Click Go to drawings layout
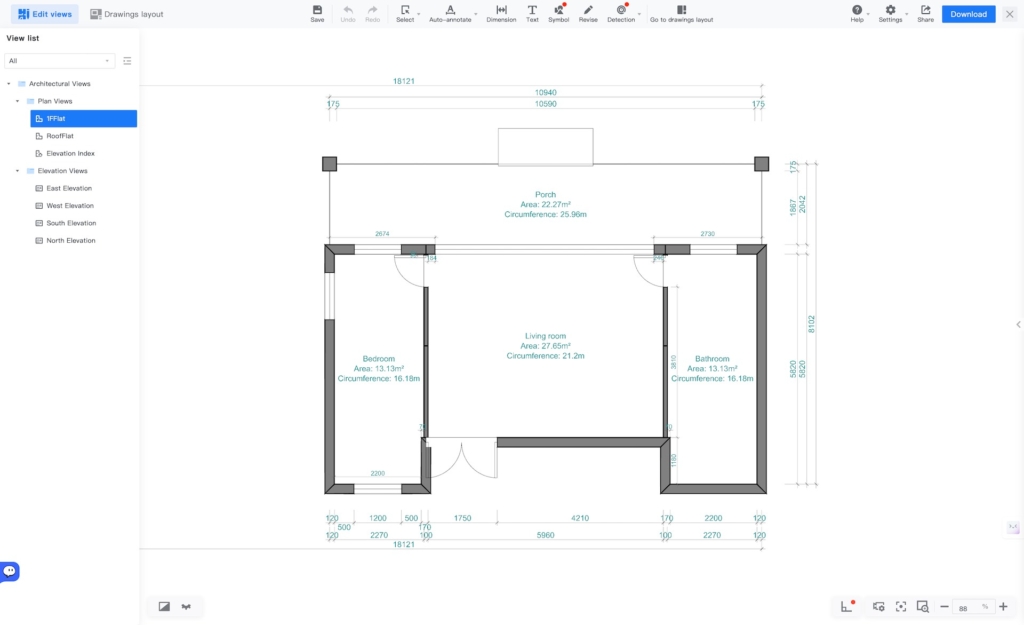 tap(681, 14)
